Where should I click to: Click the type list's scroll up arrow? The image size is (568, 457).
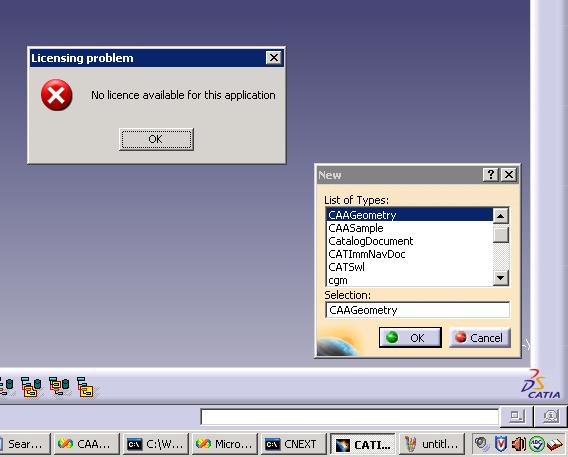(x=501, y=216)
